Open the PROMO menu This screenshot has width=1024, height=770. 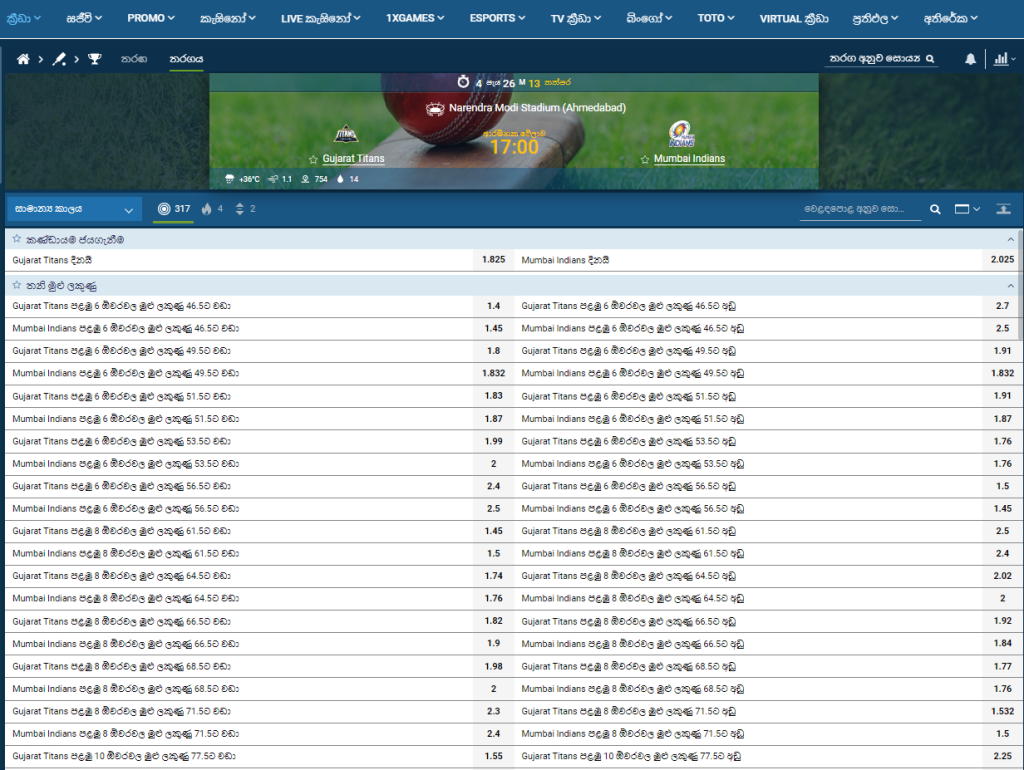pyautogui.click(x=151, y=18)
